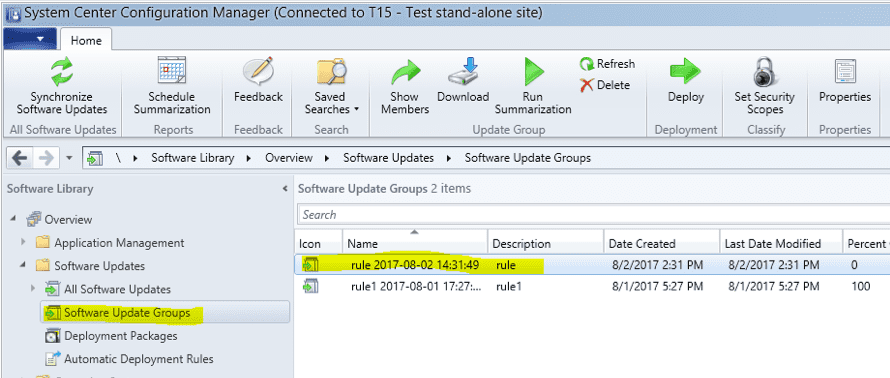Click the back navigation arrow
This screenshot has width=890, height=378.
(19, 158)
